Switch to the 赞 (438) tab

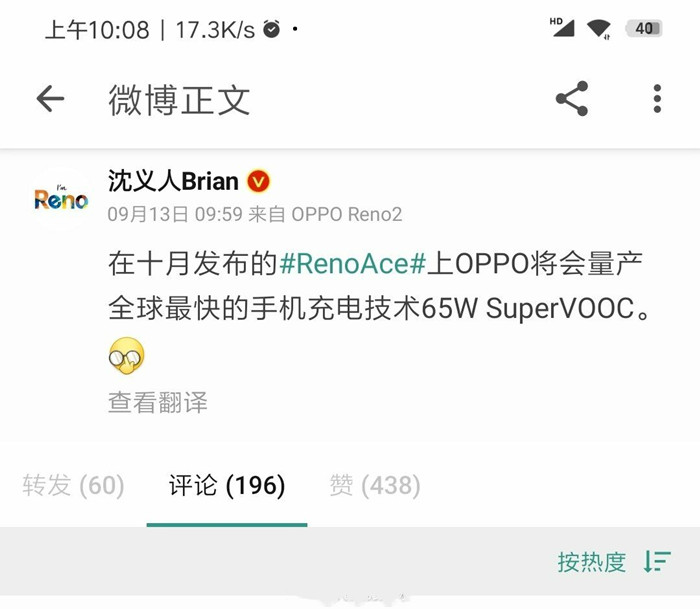pos(375,485)
